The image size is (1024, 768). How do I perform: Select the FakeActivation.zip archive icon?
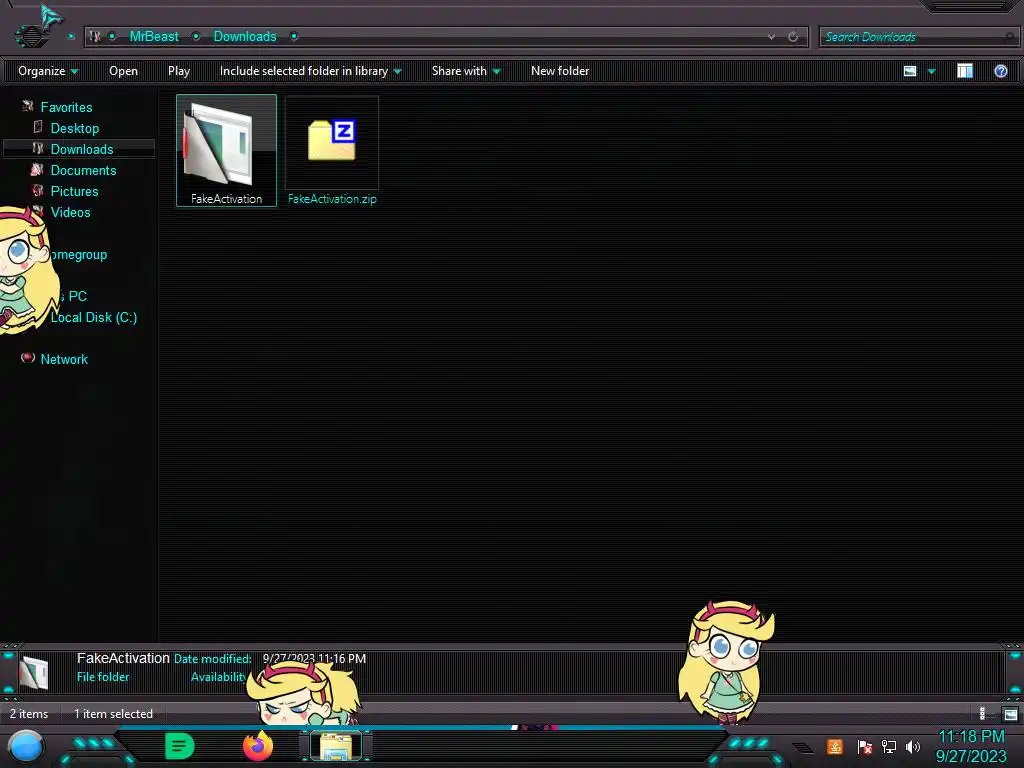point(332,140)
